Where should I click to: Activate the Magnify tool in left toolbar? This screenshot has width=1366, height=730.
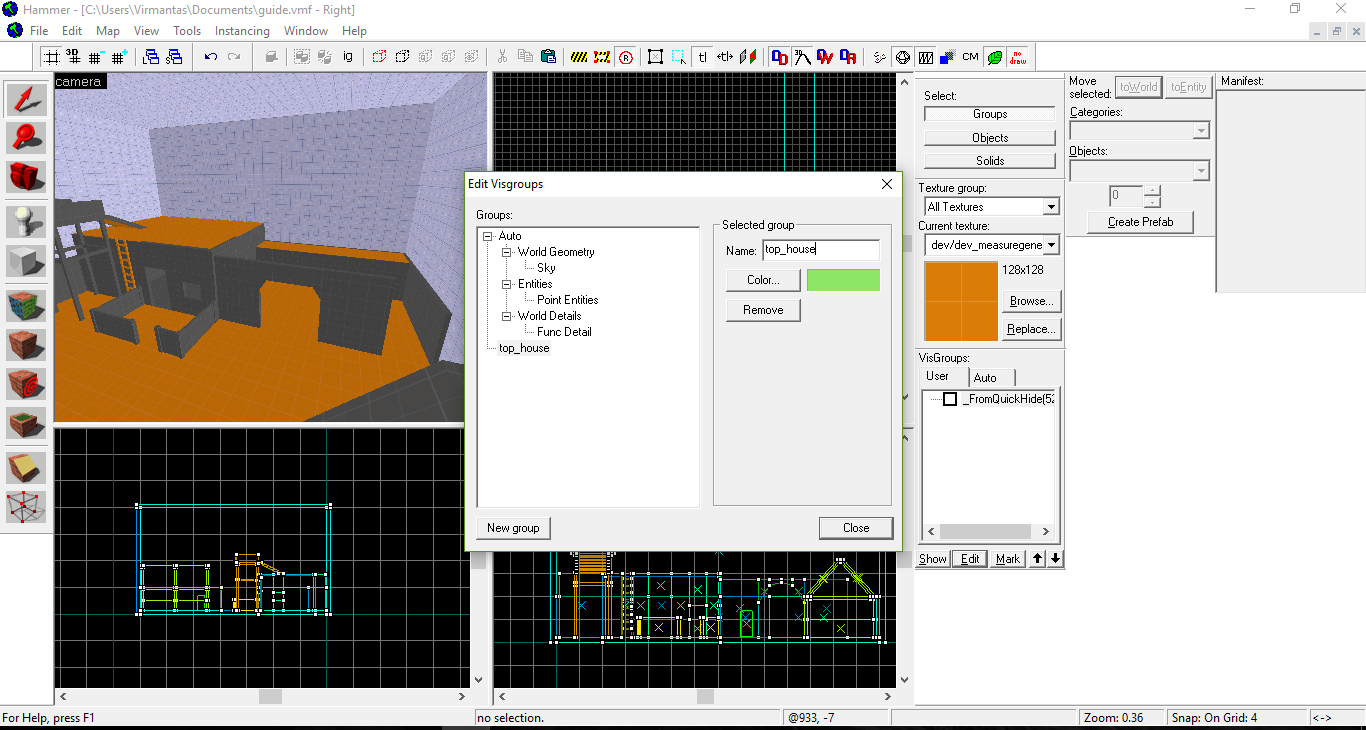27,138
